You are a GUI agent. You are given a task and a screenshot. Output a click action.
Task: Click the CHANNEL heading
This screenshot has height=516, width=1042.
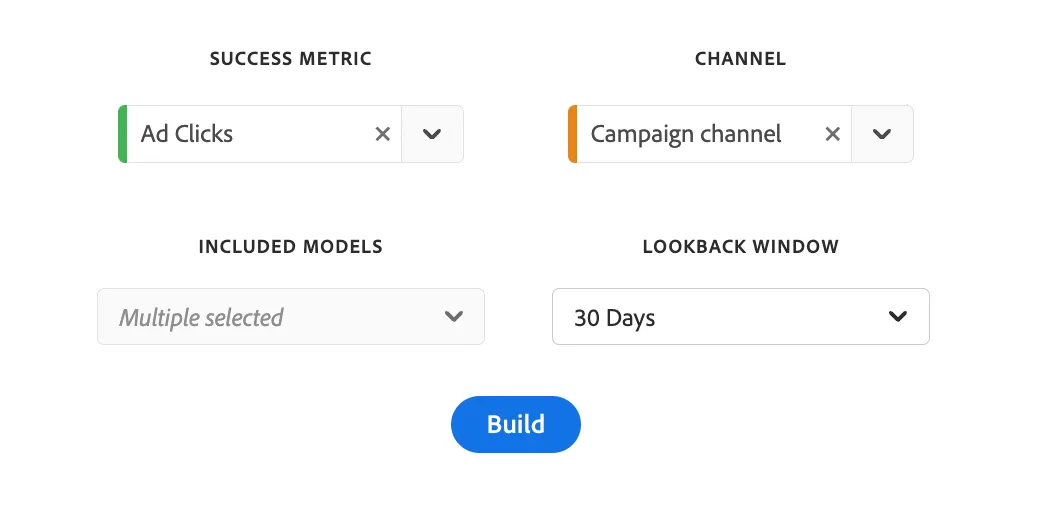point(740,59)
